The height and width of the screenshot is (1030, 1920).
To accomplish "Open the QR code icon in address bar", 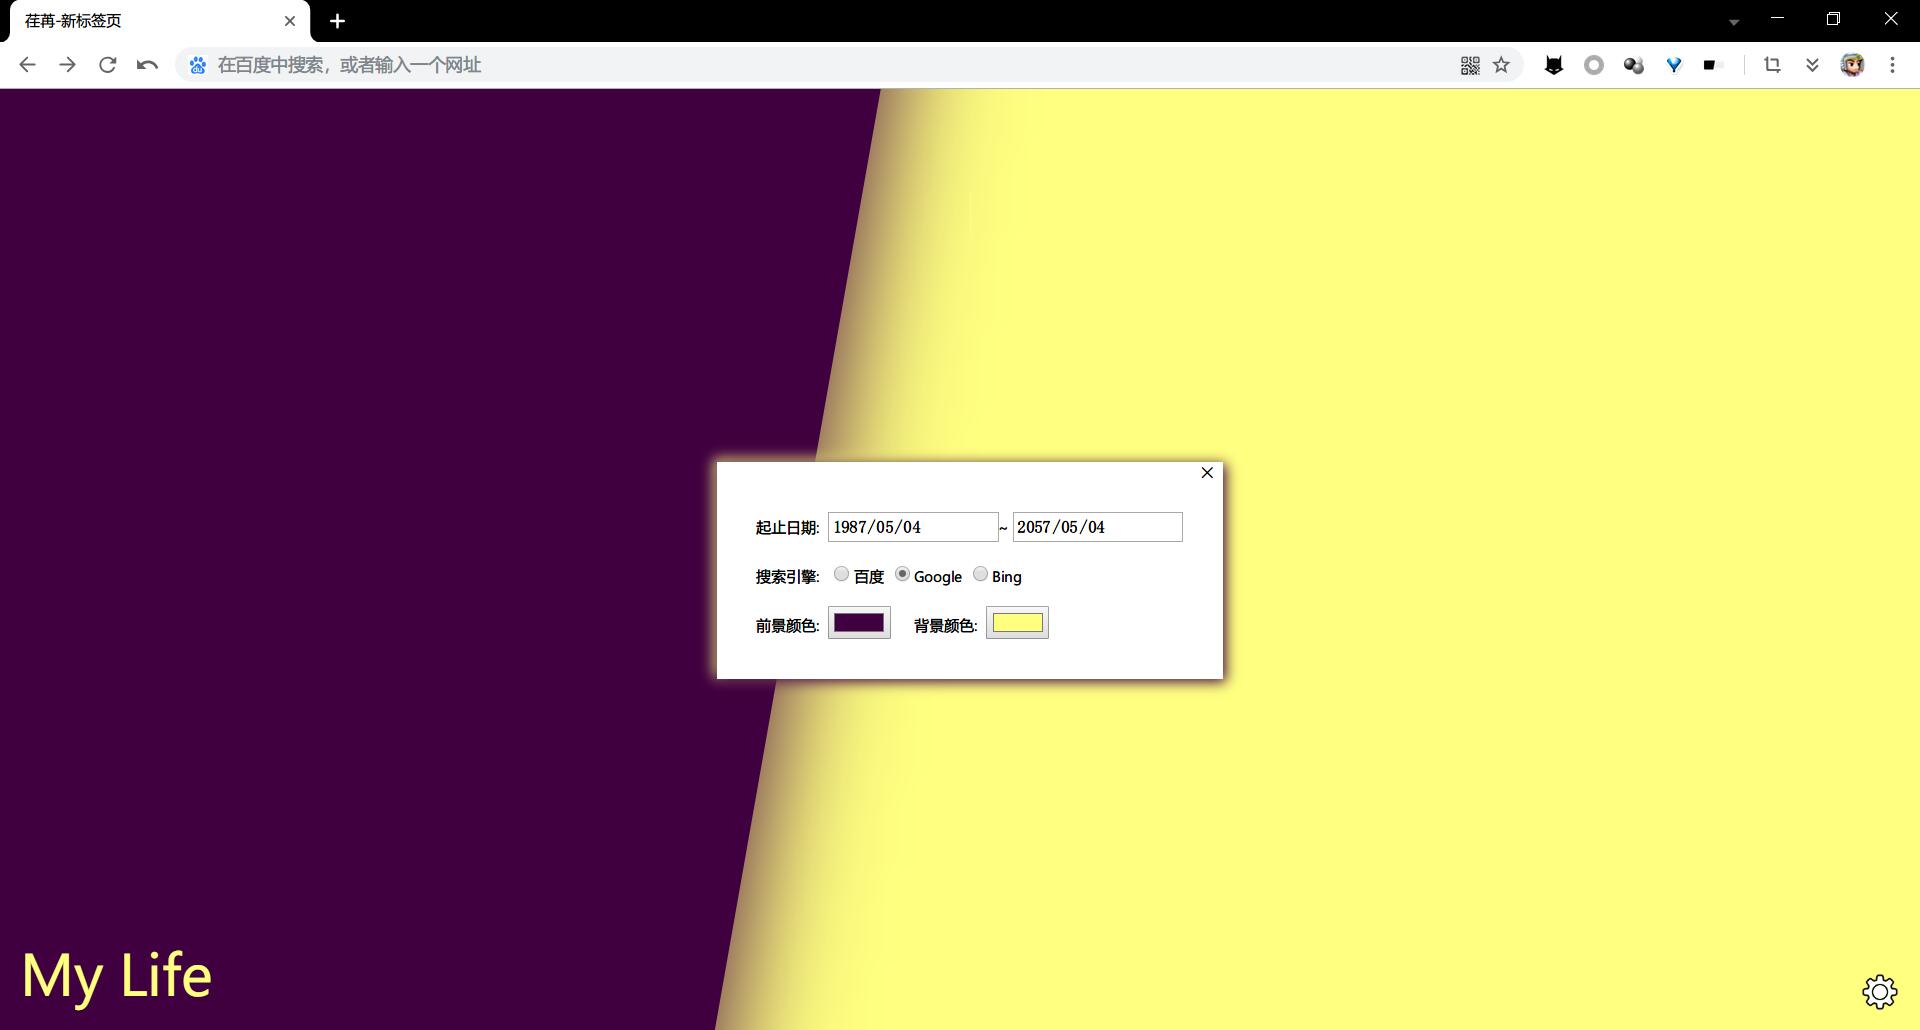I will point(1470,65).
